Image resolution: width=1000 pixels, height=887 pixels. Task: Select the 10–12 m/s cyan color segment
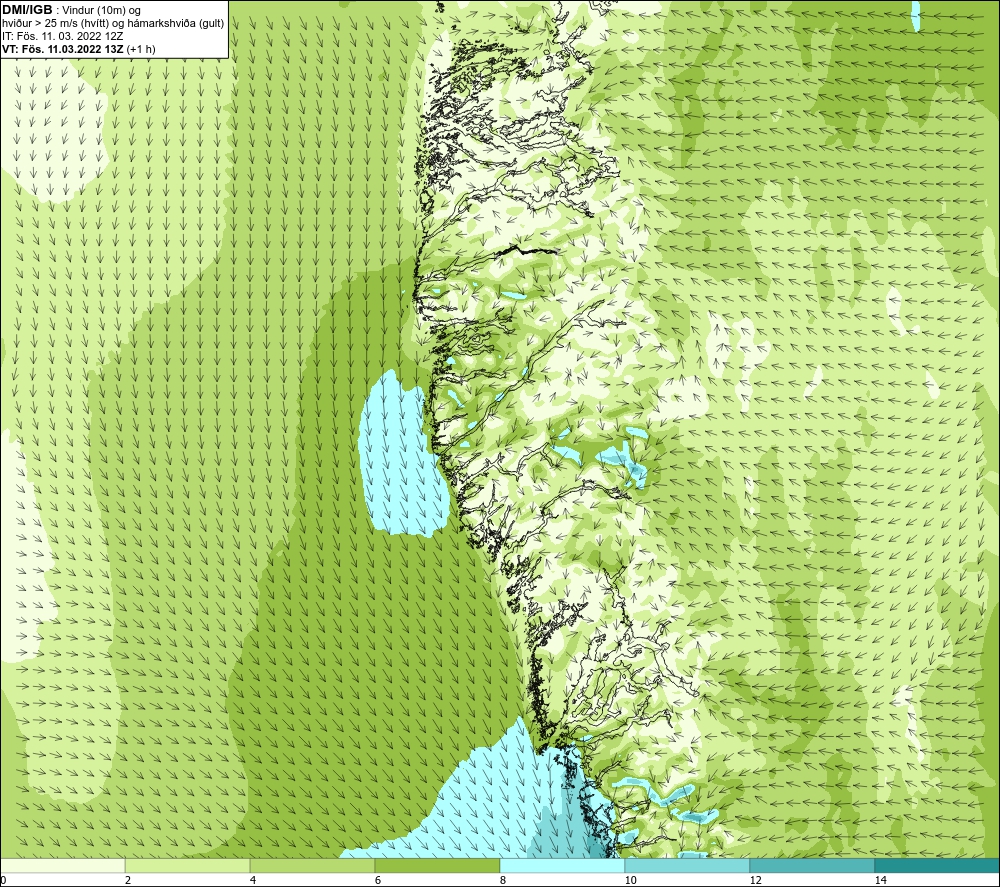click(x=688, y=866)
